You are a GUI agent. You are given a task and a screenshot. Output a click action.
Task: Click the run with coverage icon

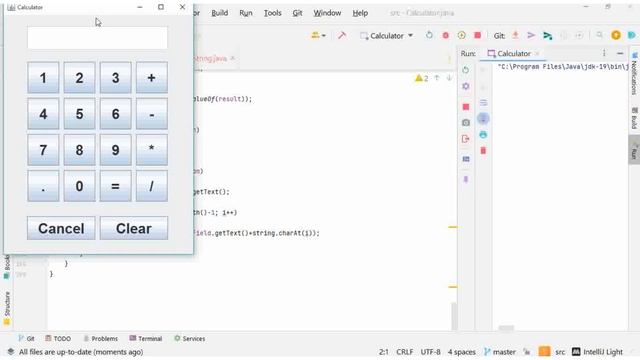(462, 36)
